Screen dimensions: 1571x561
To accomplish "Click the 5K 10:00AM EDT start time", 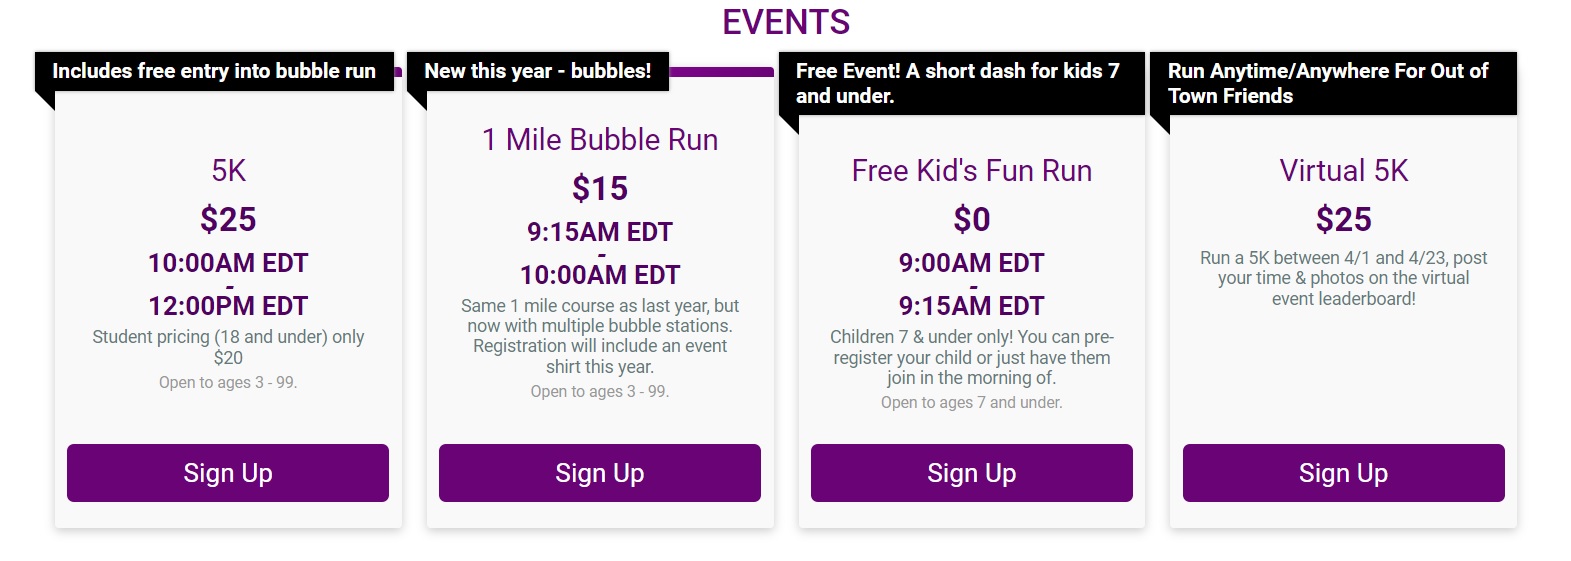I will 228,264.
